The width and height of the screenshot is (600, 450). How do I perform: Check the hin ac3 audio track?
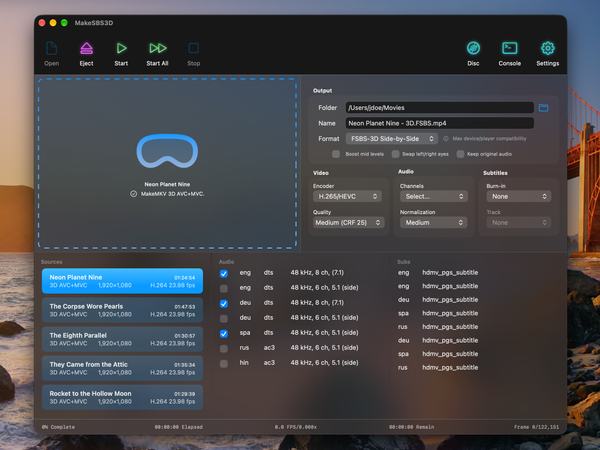pyautogui.click(x=224, y=364)
